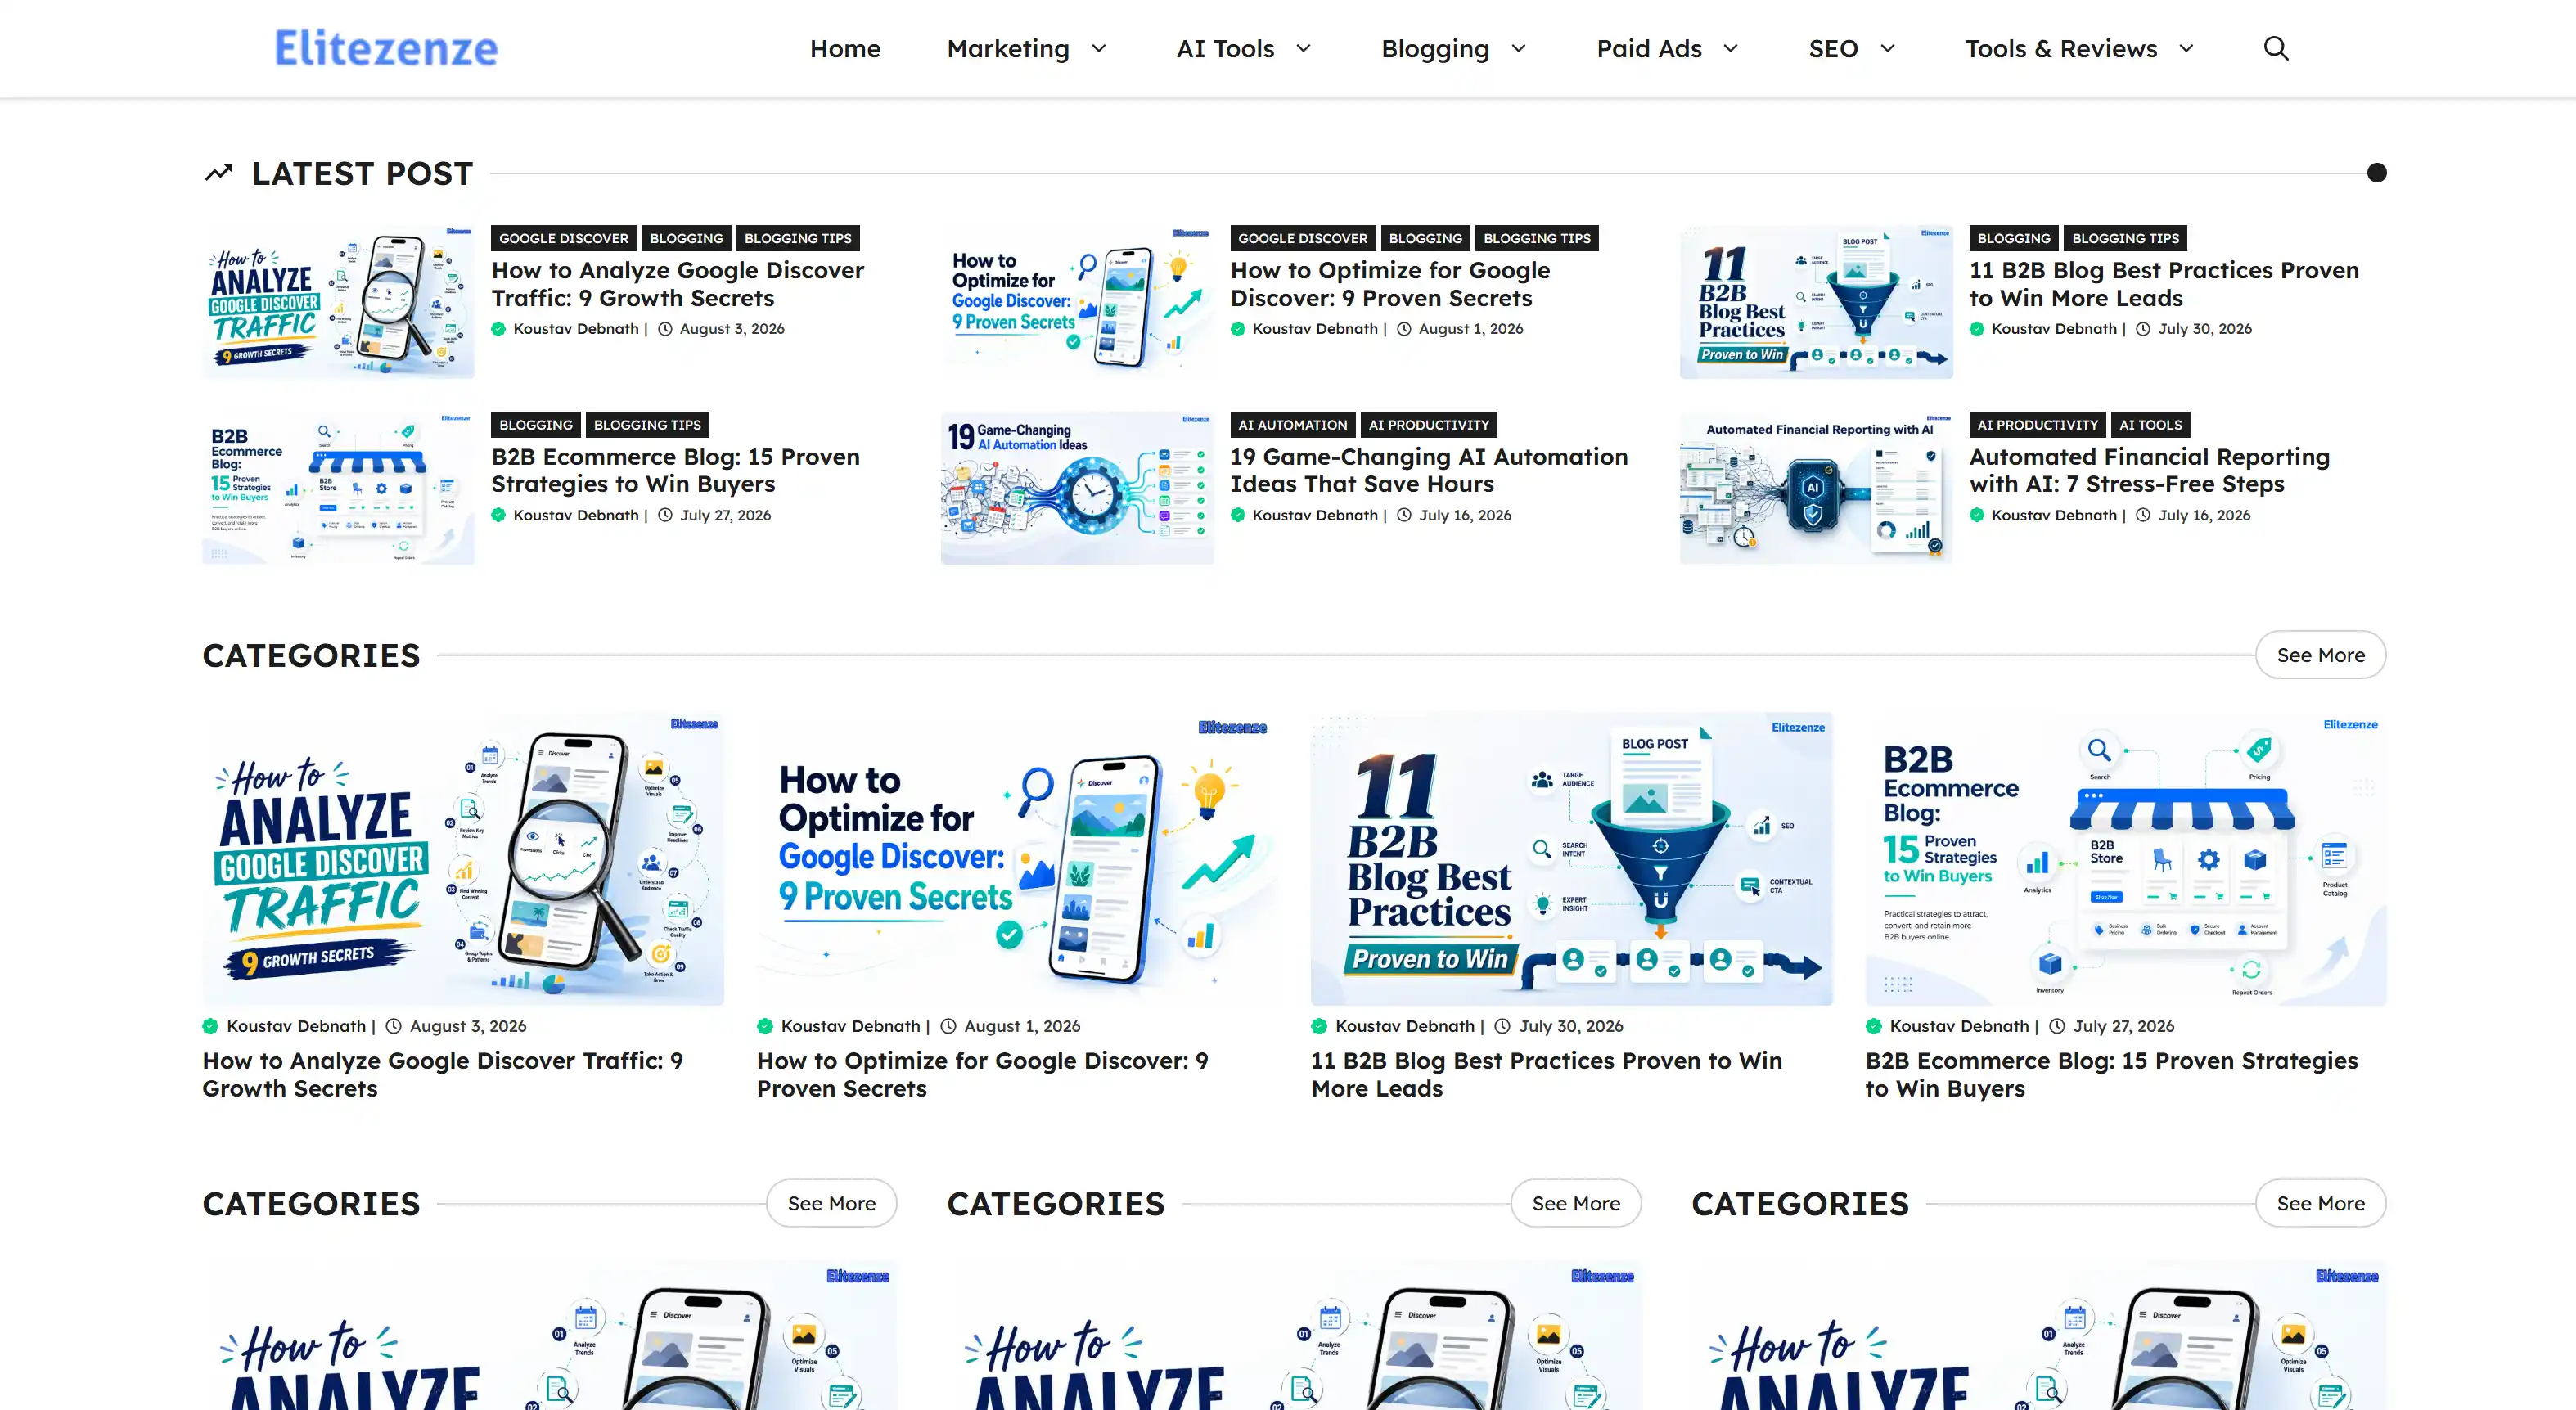The height and width of the screenshot is (1410, 2576).
Task: Open the search icon in the header
Action: click(x=2276, y=48)
